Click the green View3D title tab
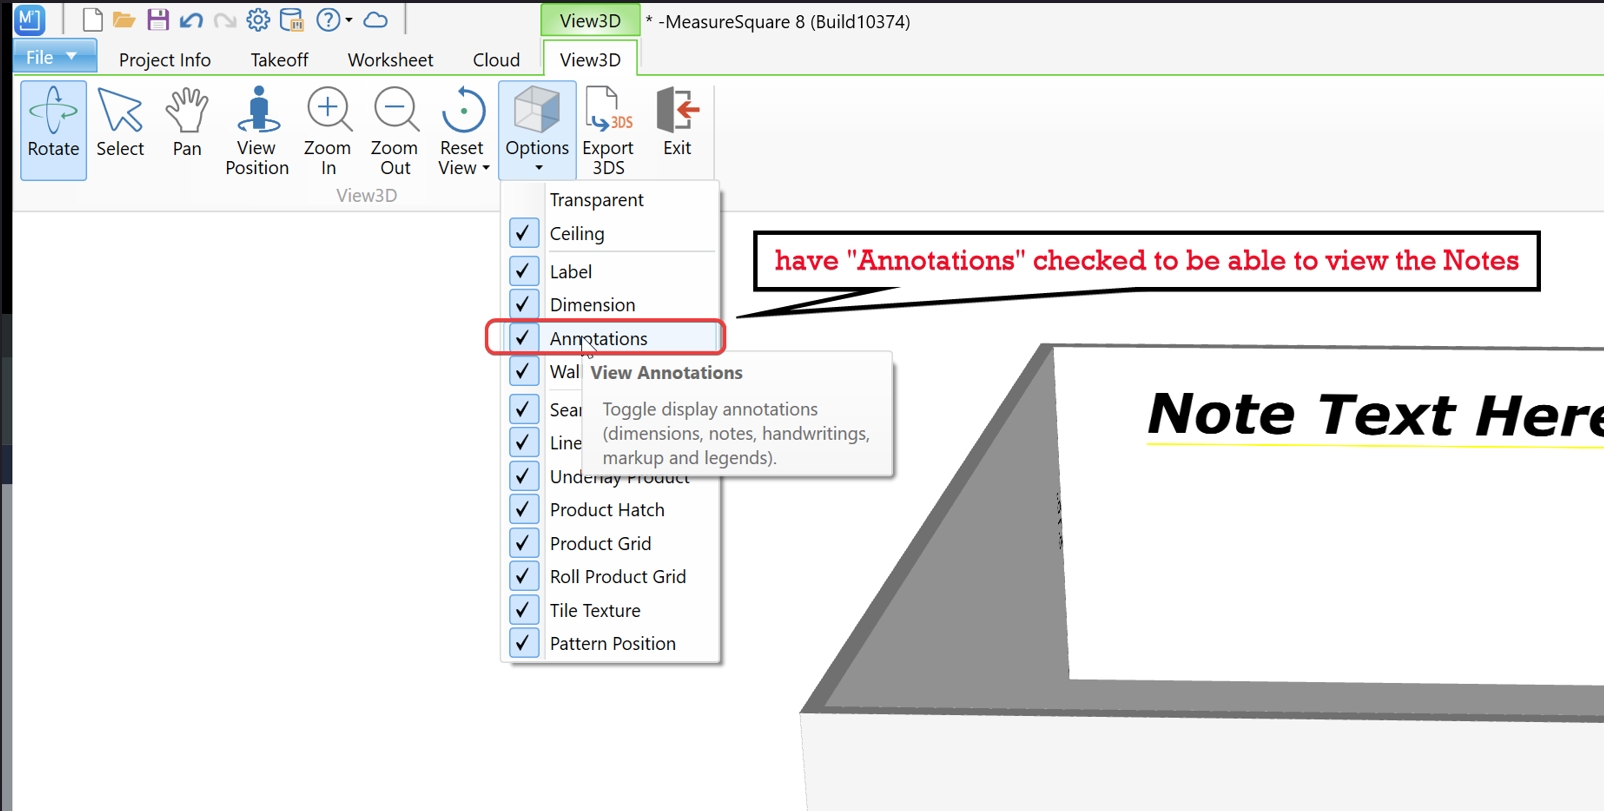 point(590,21)
